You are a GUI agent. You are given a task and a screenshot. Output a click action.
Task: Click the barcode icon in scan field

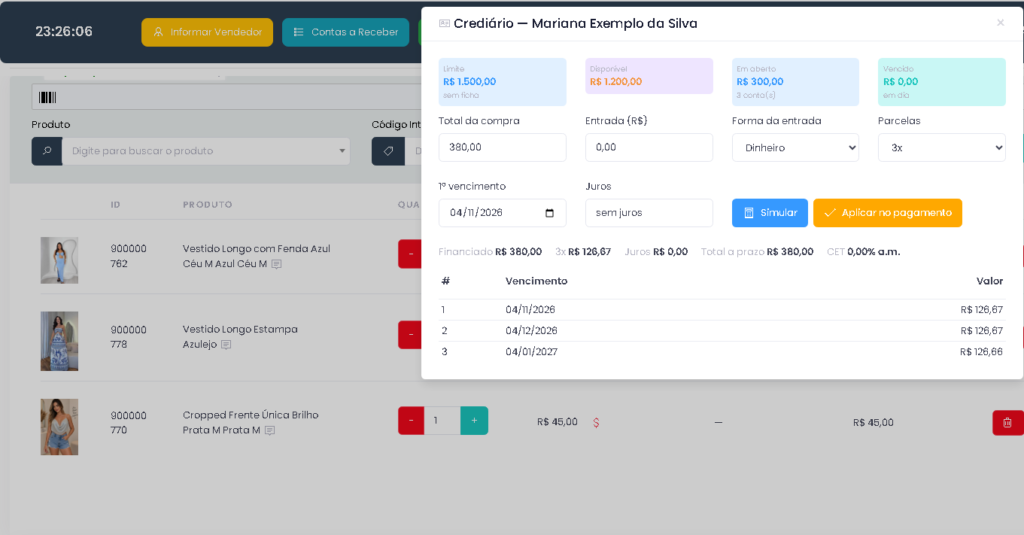(x=48, y=97)
